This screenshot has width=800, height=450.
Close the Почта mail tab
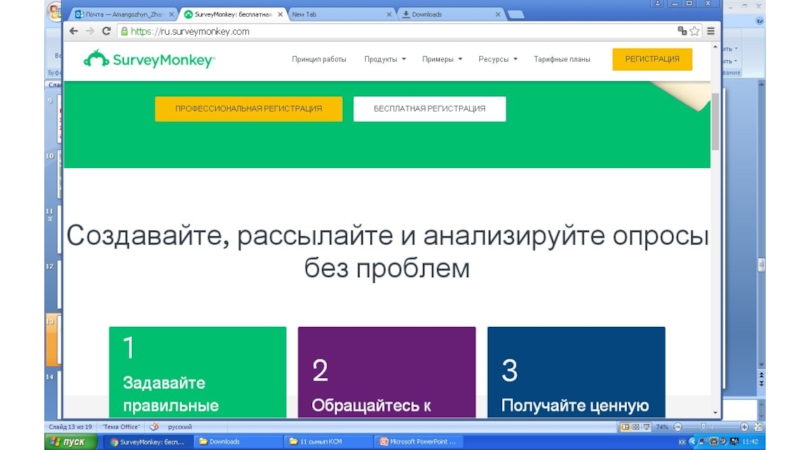pos(171,14)
